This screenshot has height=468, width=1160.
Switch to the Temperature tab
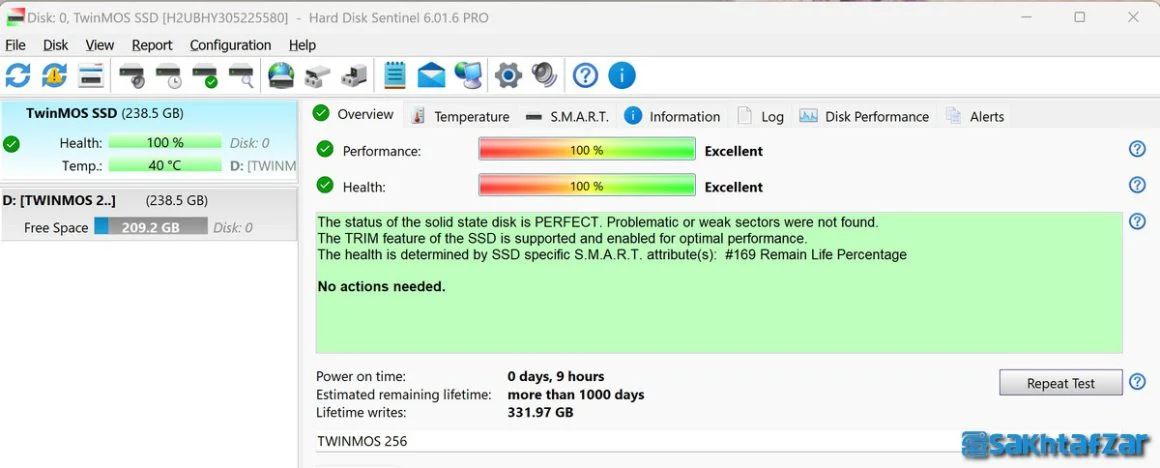(x=462, y=116)
